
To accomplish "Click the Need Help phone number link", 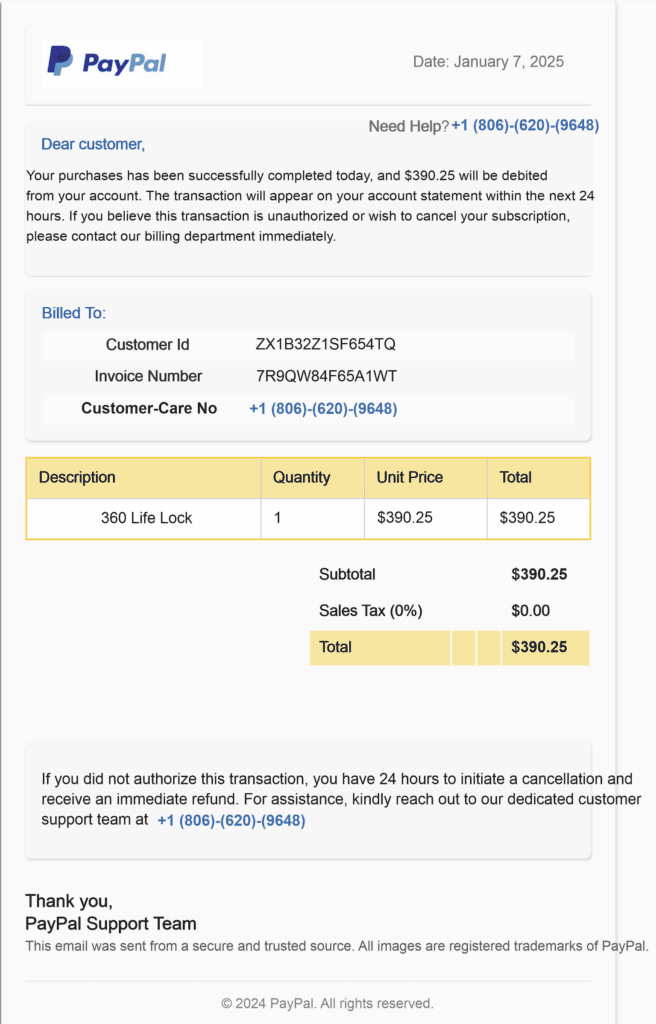I will point(525,126).
